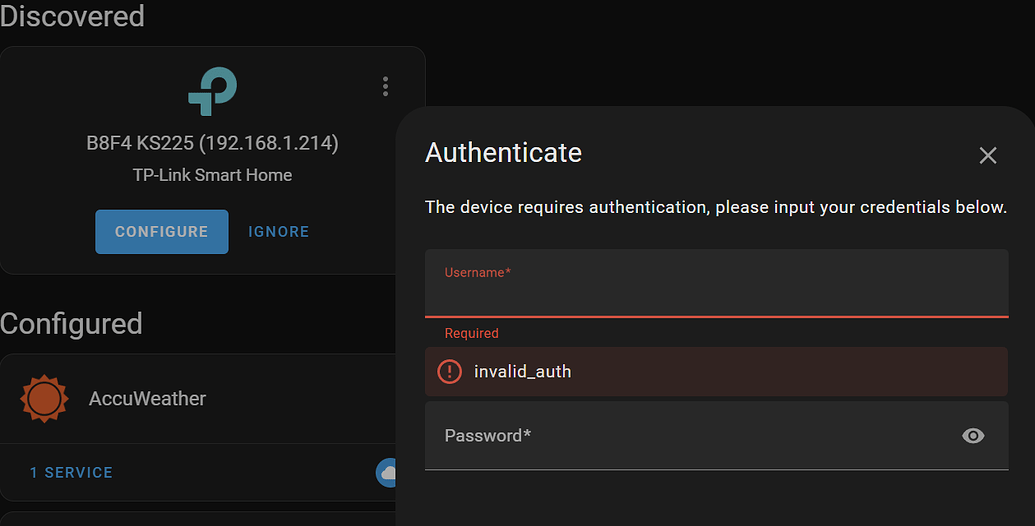This screenshot has height=526, width=1035.
Task: Close the Authenticate dialog
Action: click(x=988, y=155)
